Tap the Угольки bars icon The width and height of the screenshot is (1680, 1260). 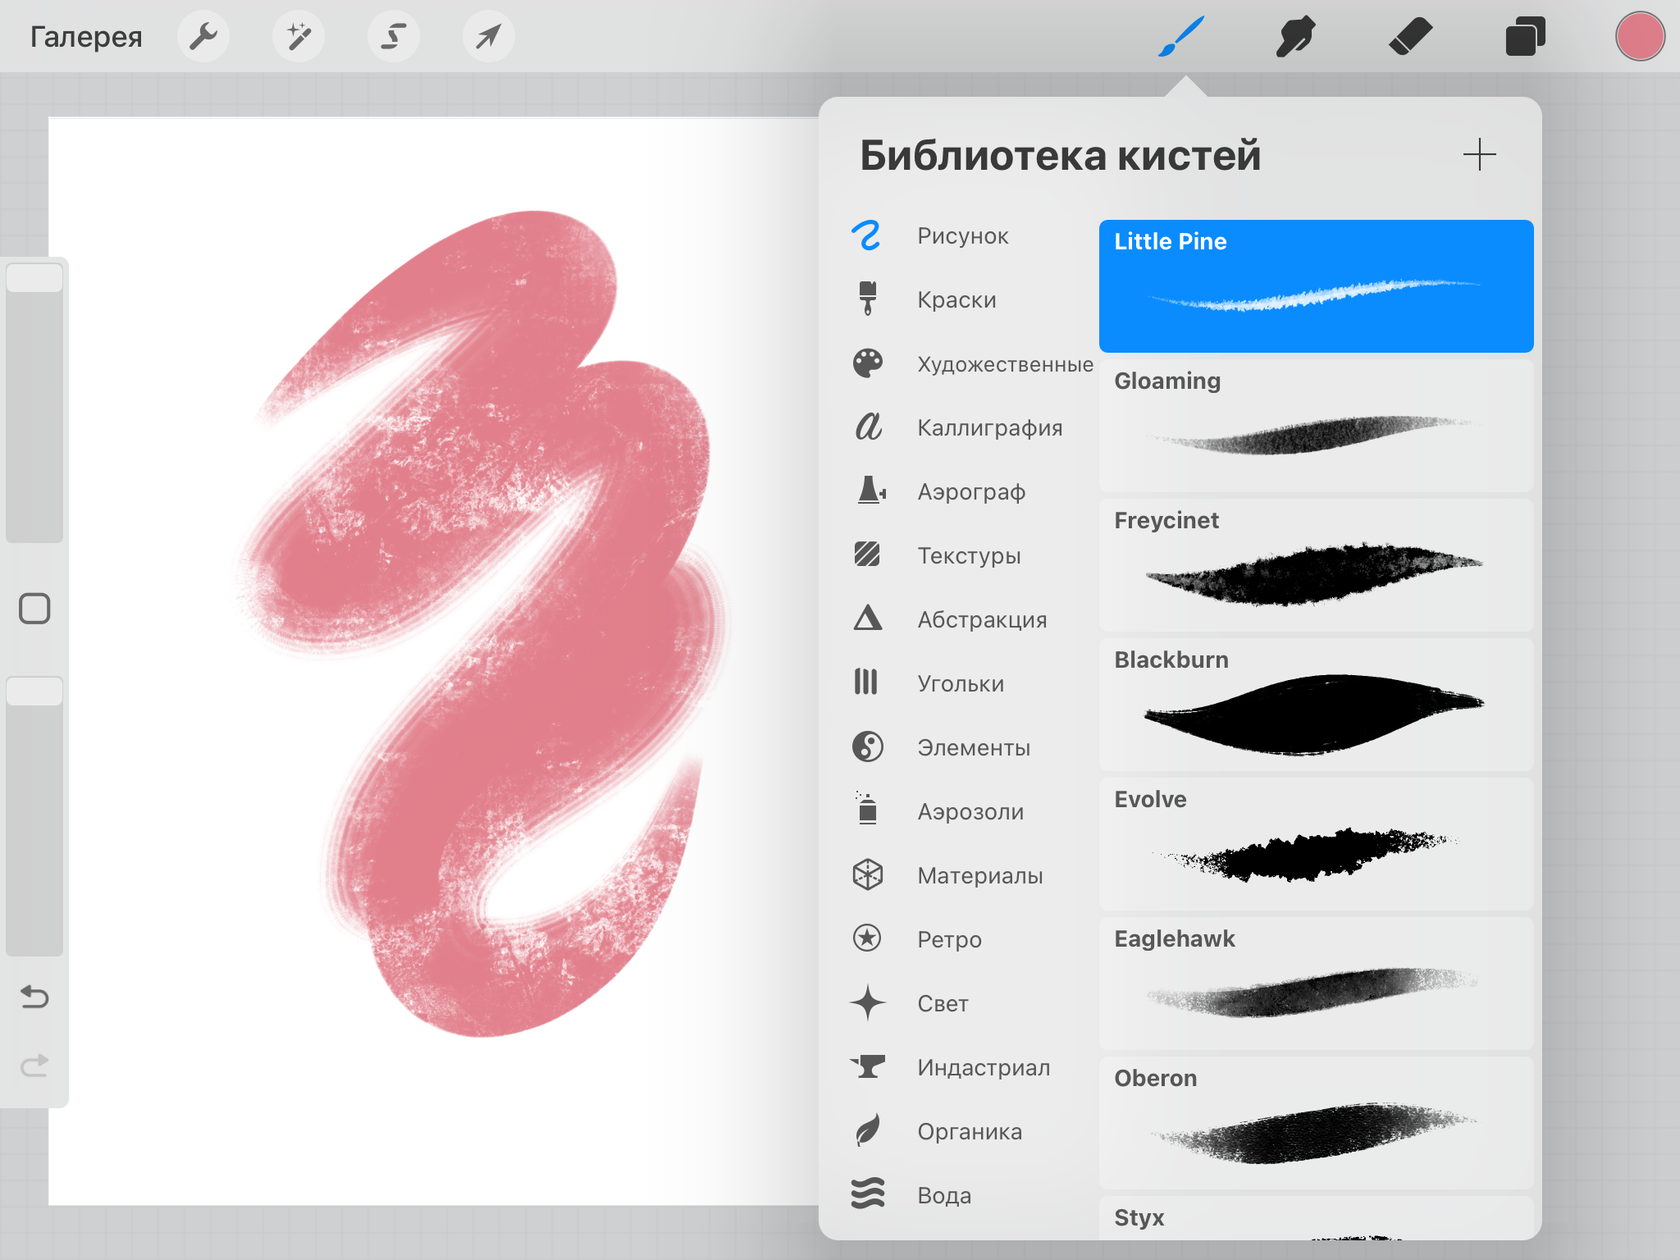[866, 683]
